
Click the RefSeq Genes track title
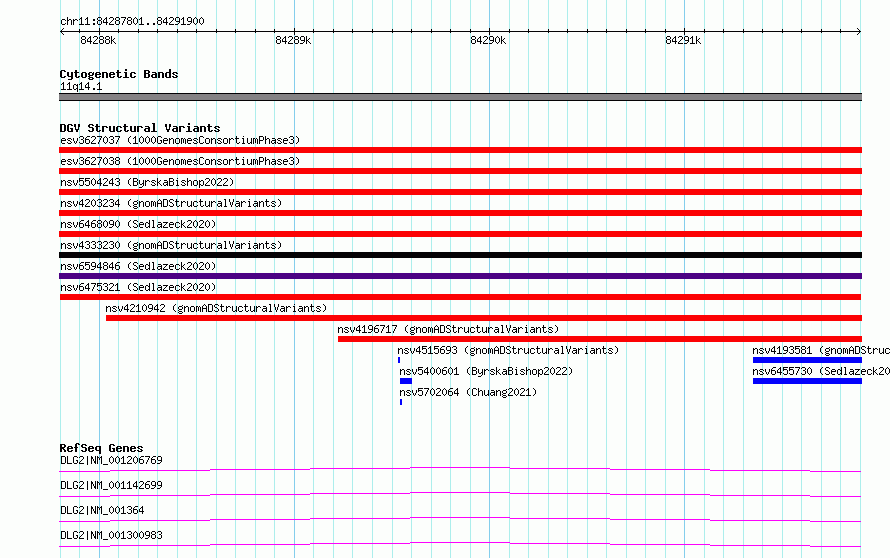101,448
